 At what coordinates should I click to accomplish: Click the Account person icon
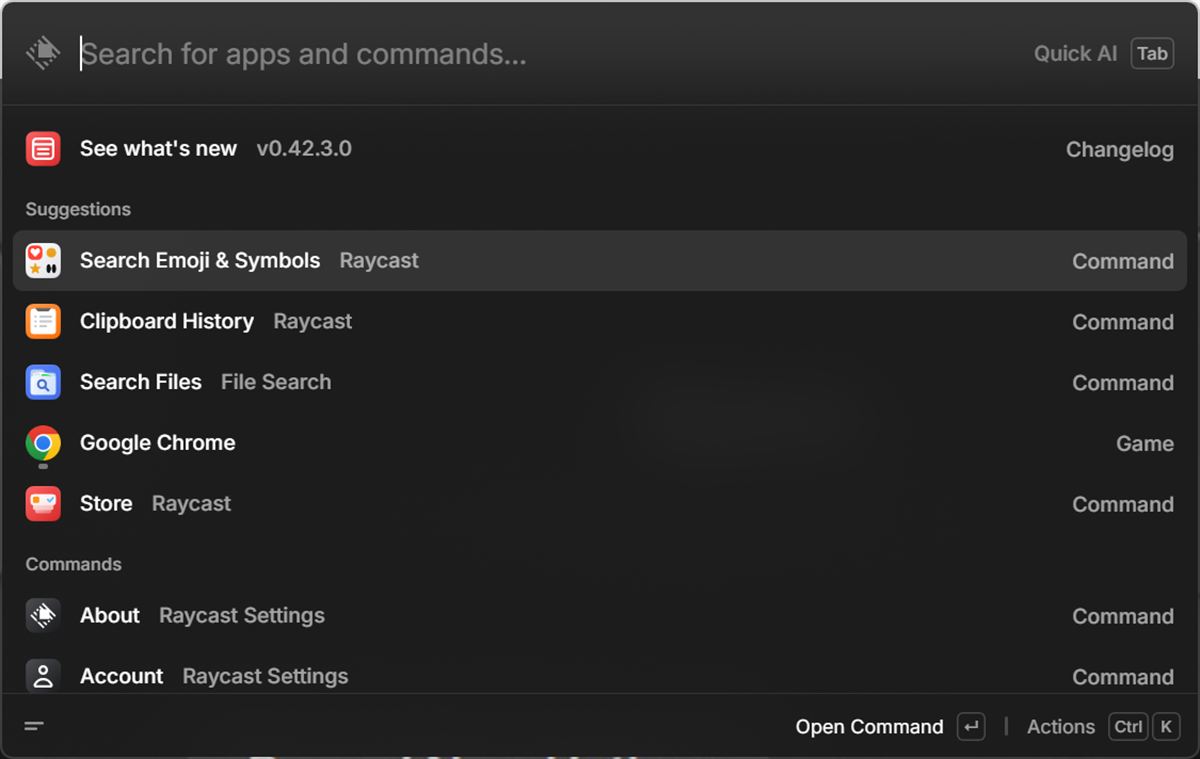[43, 676]
